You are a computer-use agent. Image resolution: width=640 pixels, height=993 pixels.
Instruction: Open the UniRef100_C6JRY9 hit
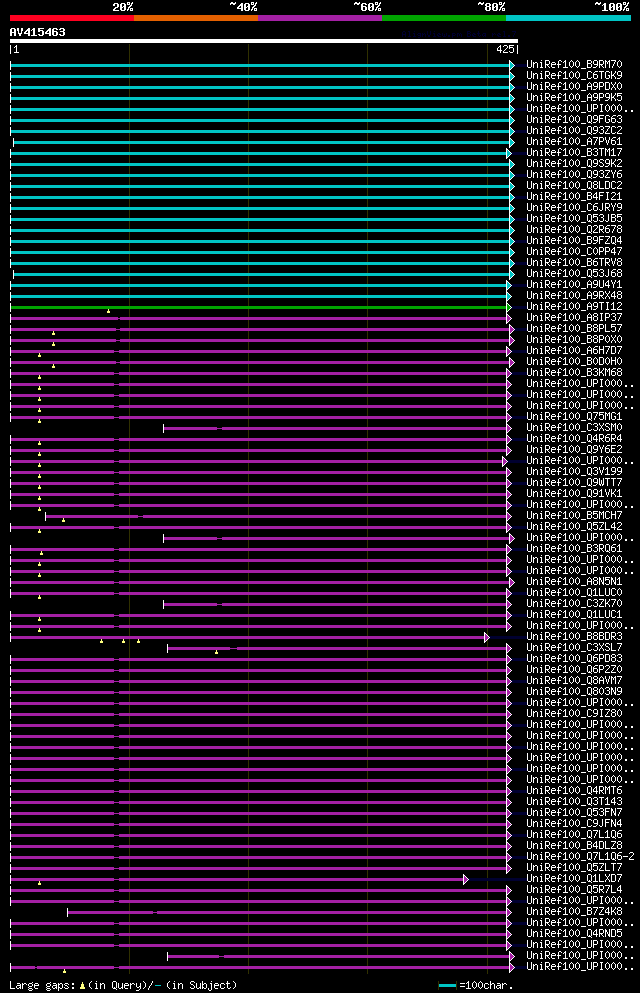pyautogui.click(x=574, y=208)
